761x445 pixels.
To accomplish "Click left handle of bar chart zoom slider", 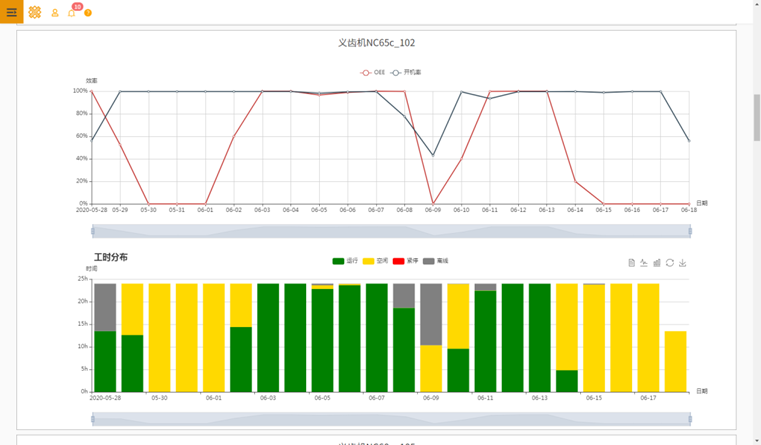I will [x=92, y=419].
